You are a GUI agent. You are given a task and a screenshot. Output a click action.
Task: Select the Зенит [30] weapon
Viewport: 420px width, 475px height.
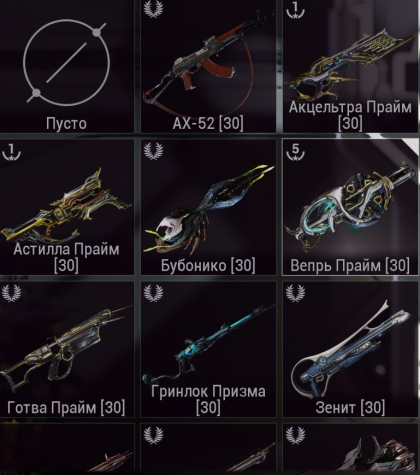pos(351,349)
